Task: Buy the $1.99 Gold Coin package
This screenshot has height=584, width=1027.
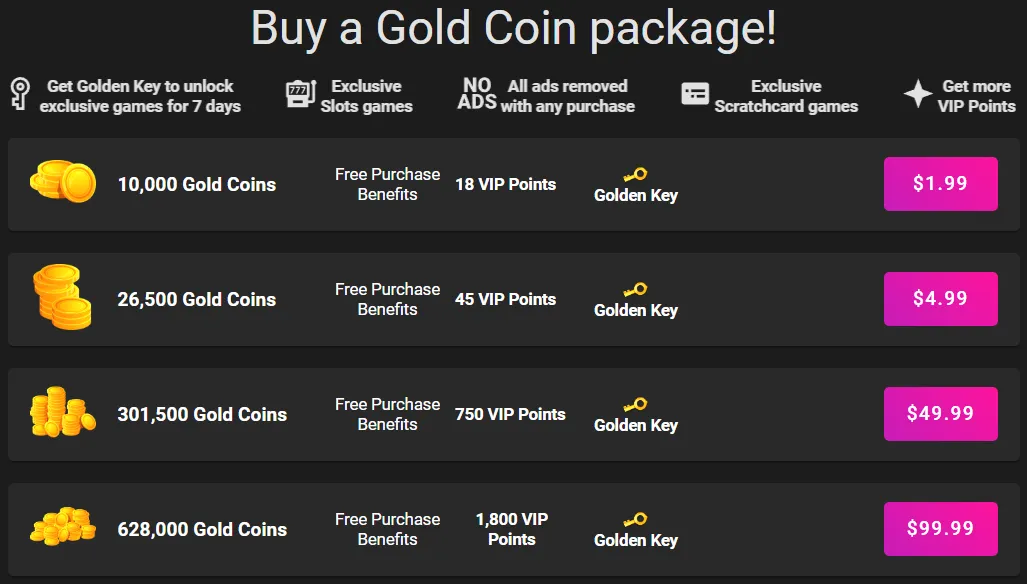Action: click(939, 184)
